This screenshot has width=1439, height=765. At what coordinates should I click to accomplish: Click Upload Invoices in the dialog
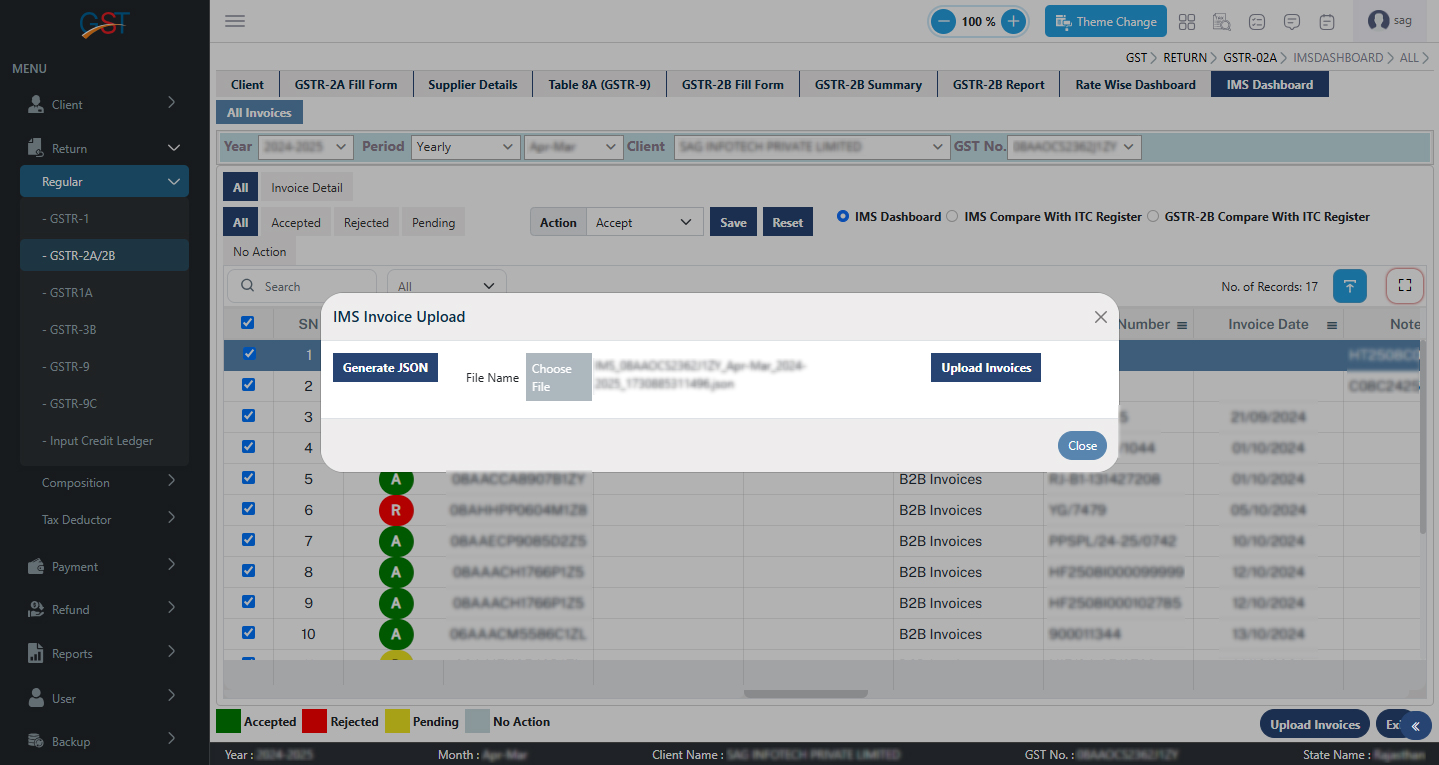pyautogui.click(x=985, y=368)
